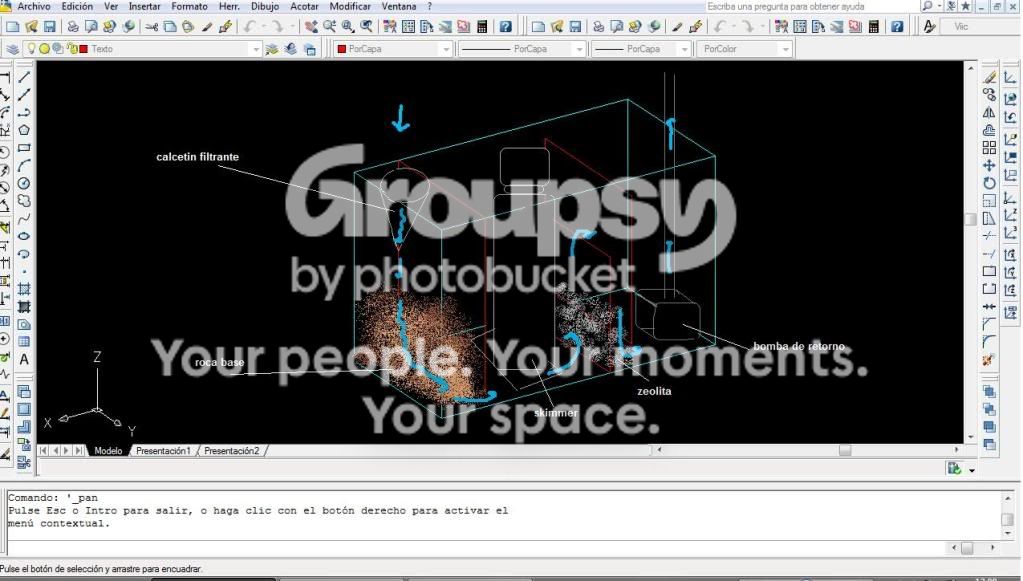Click the drawing area horizontal scrollbar thumb
The width and height of the screenshot is (1023, 581).
point(845,450)
